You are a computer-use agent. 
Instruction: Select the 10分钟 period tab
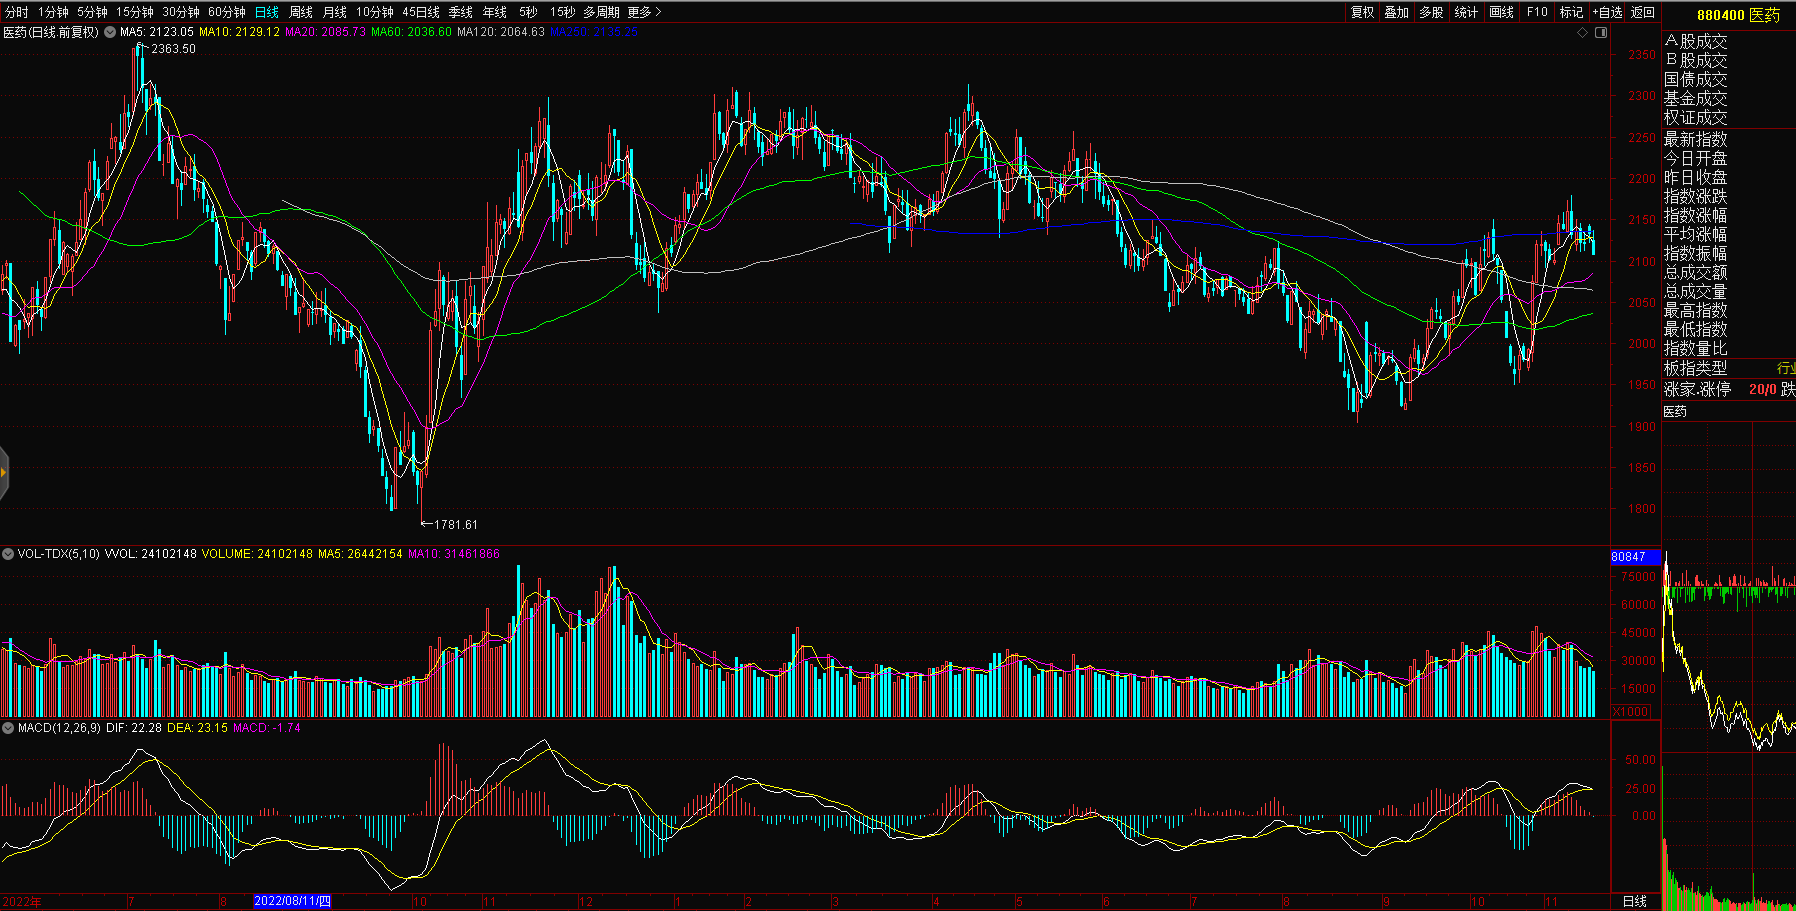pyautogui.click(x=375, y=12)
